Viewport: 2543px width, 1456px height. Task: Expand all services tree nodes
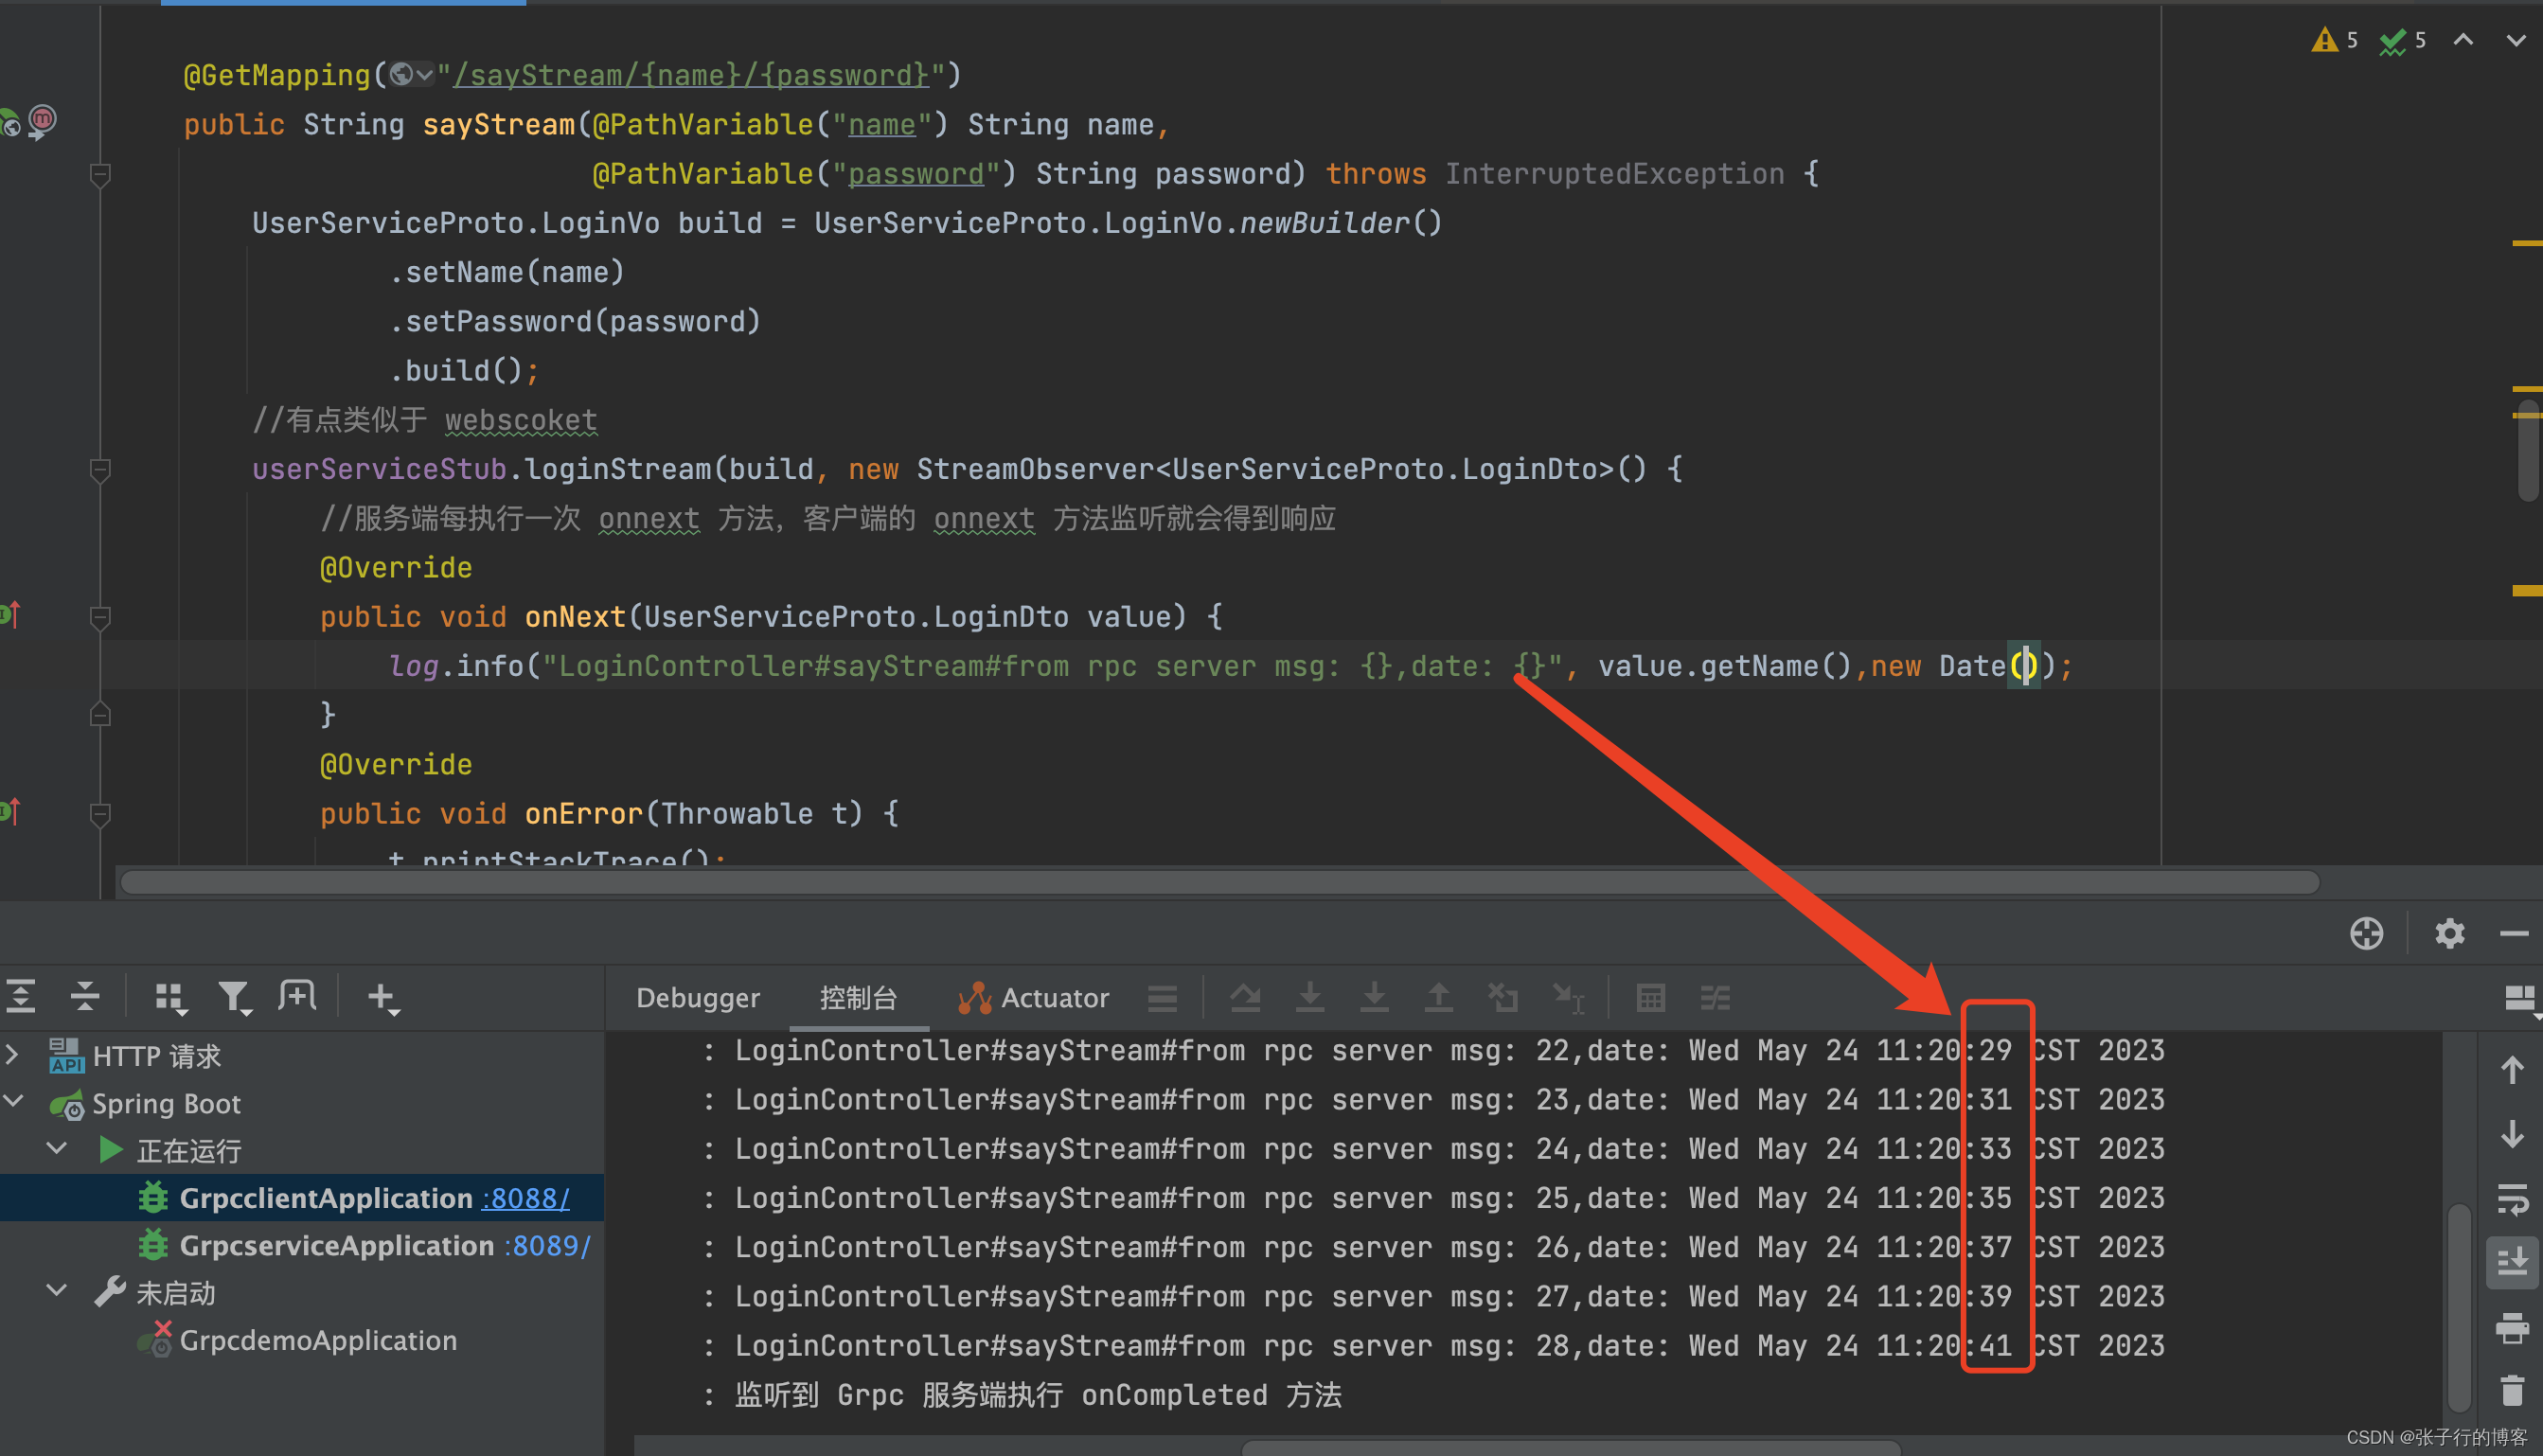21,996
